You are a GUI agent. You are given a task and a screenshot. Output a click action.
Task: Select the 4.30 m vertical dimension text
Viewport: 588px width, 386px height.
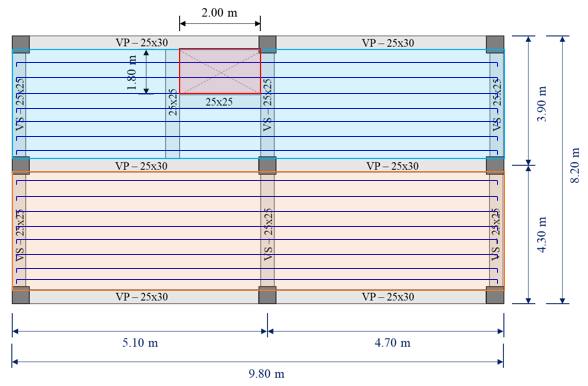pos(542,234)
